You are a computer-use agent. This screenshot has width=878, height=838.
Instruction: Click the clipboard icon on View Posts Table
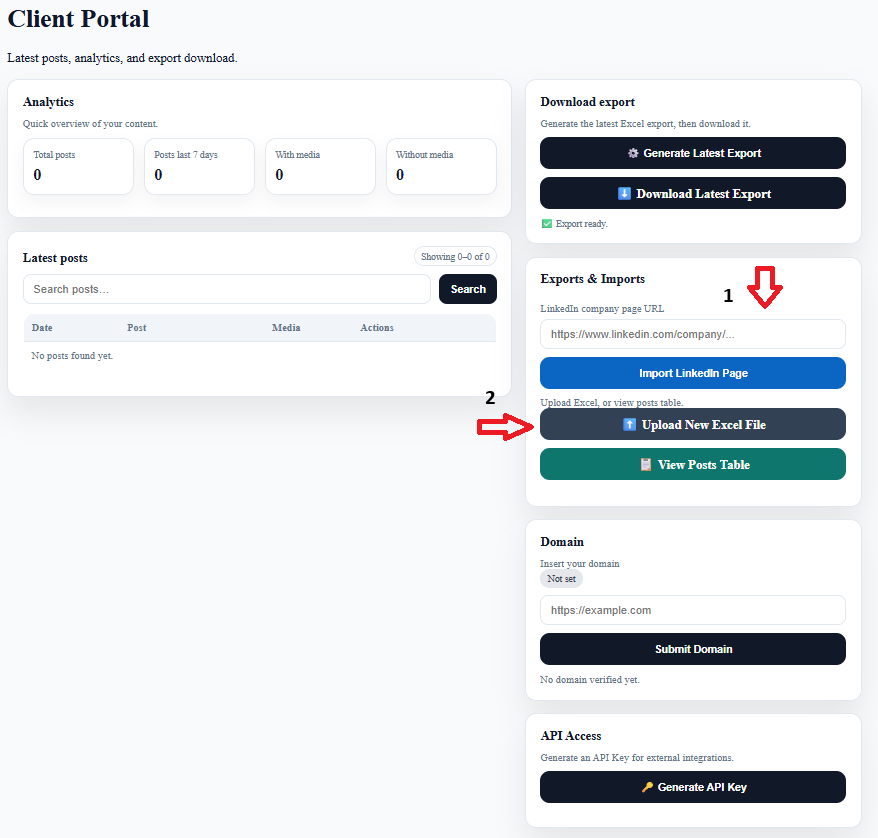(x=646, y=465)
